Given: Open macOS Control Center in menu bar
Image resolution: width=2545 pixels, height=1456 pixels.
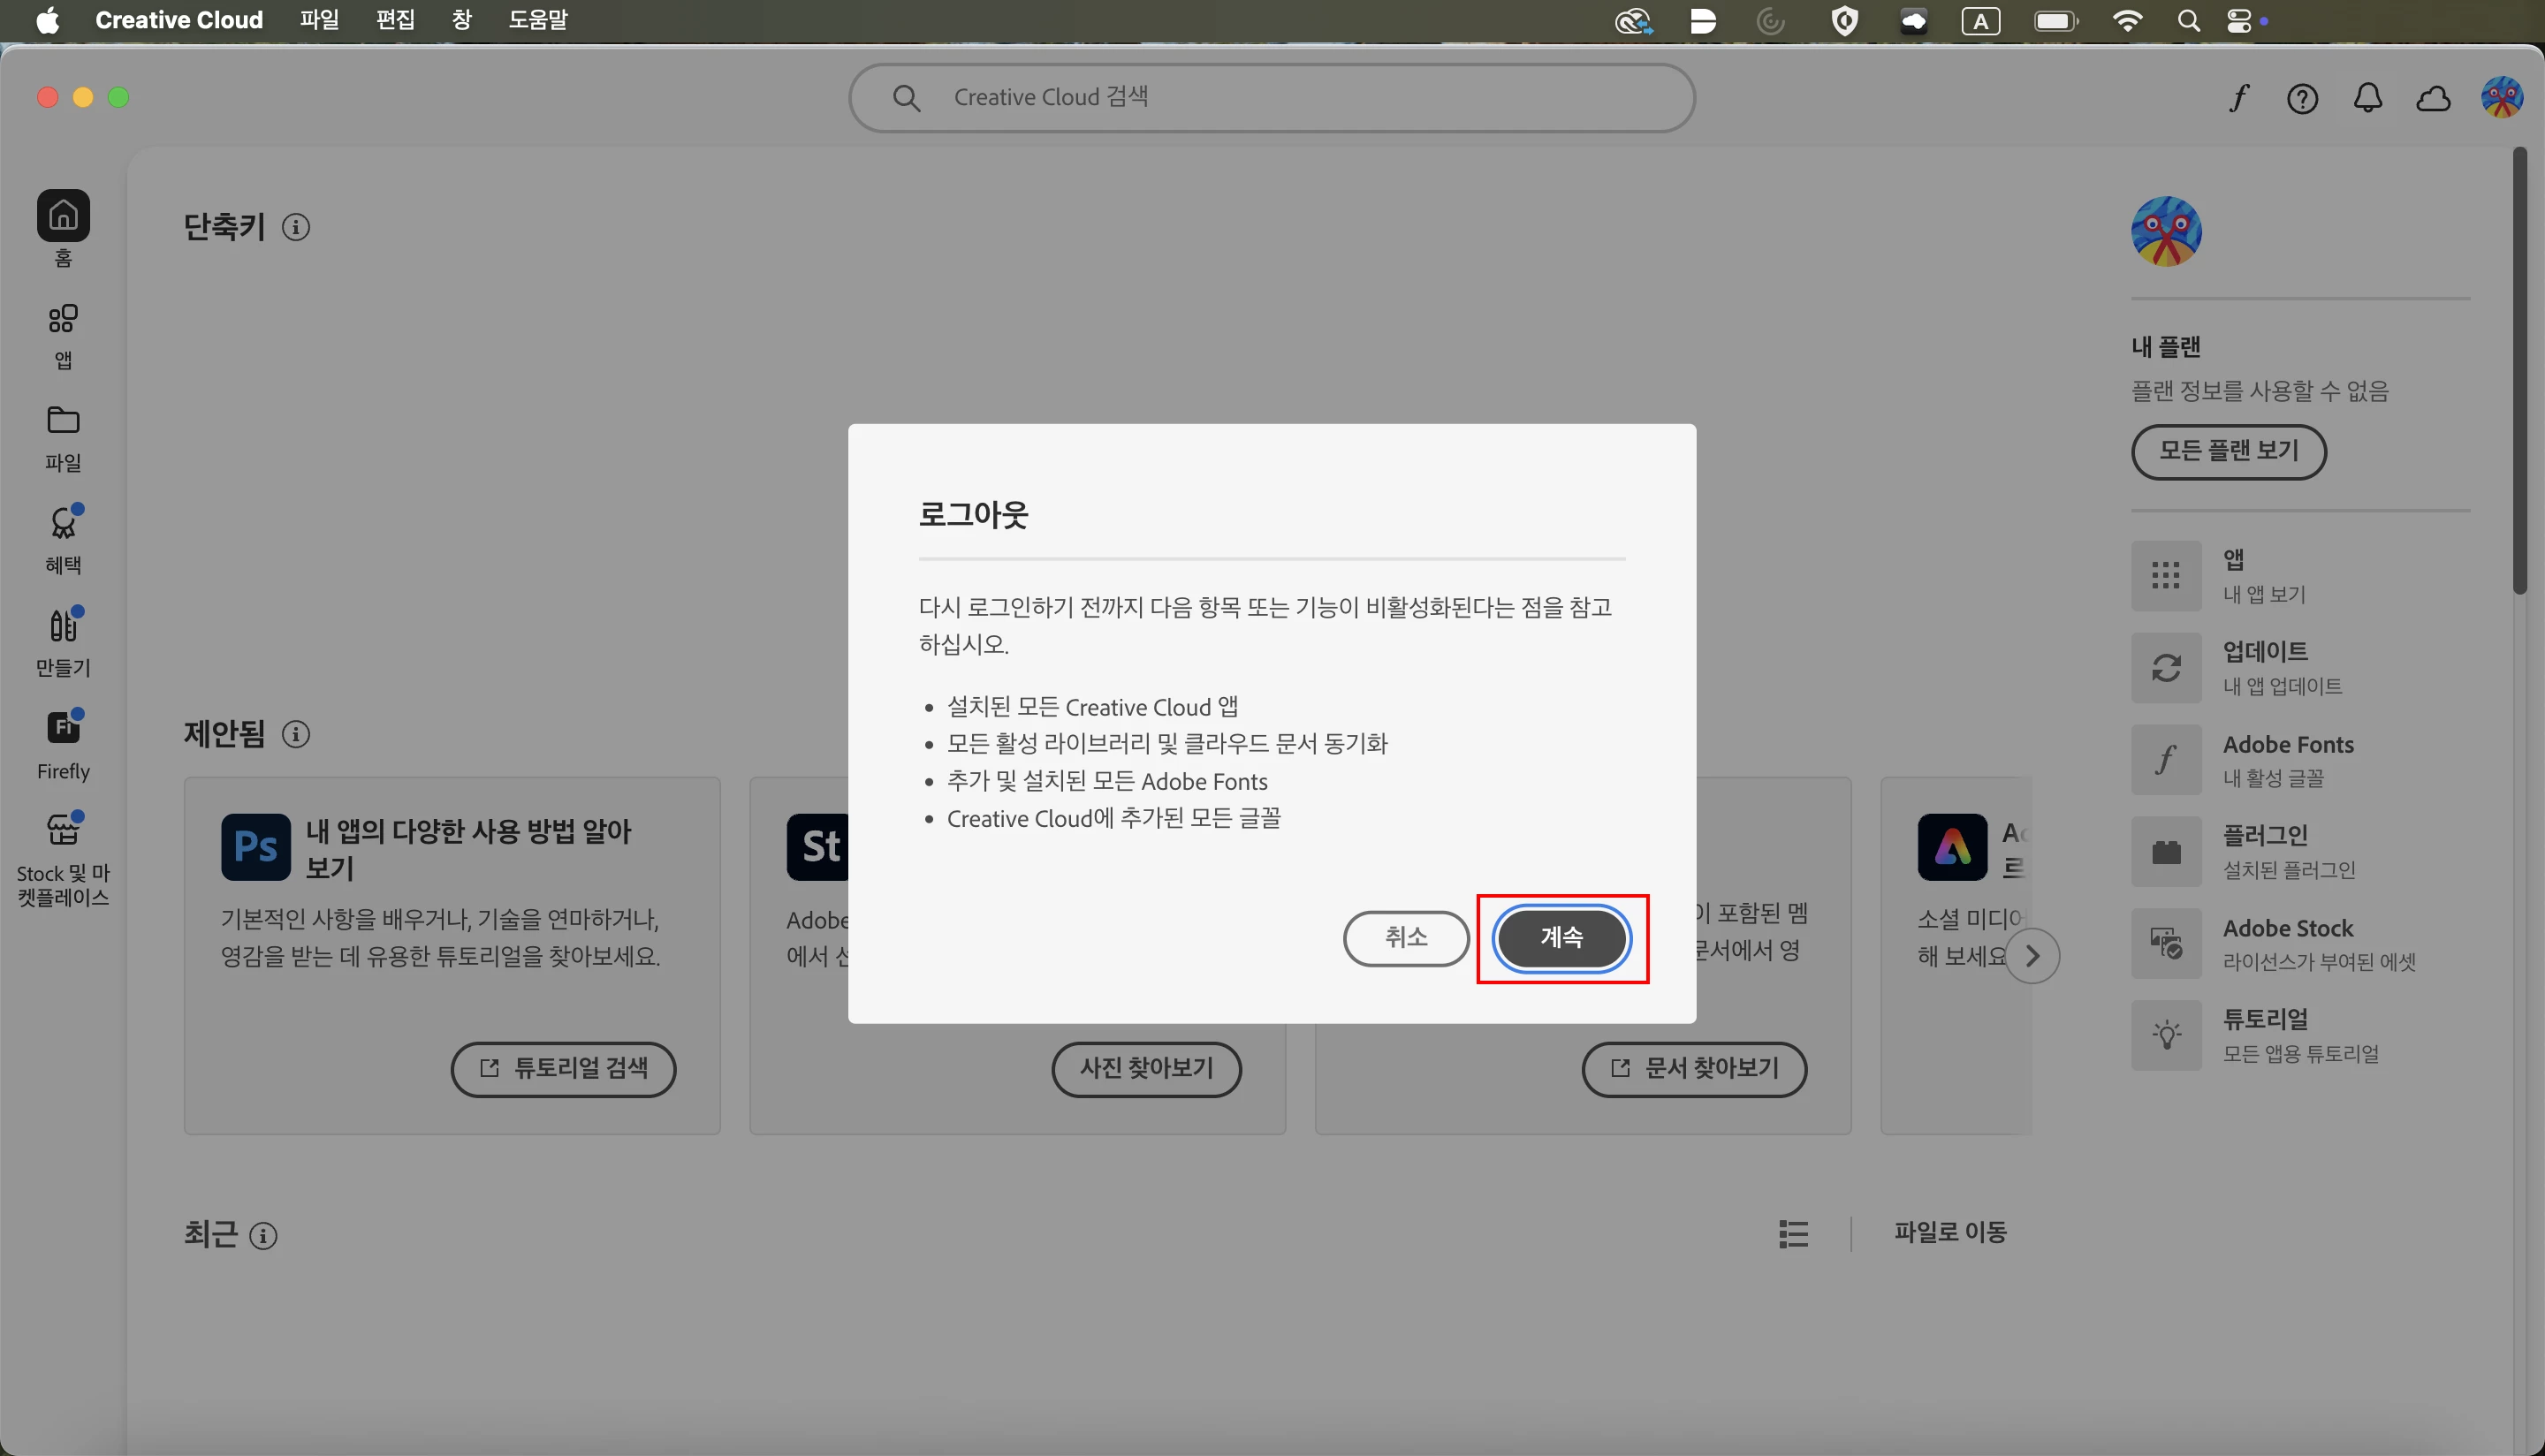Looking at the screenshot, I should click(x=2238, y=21).
